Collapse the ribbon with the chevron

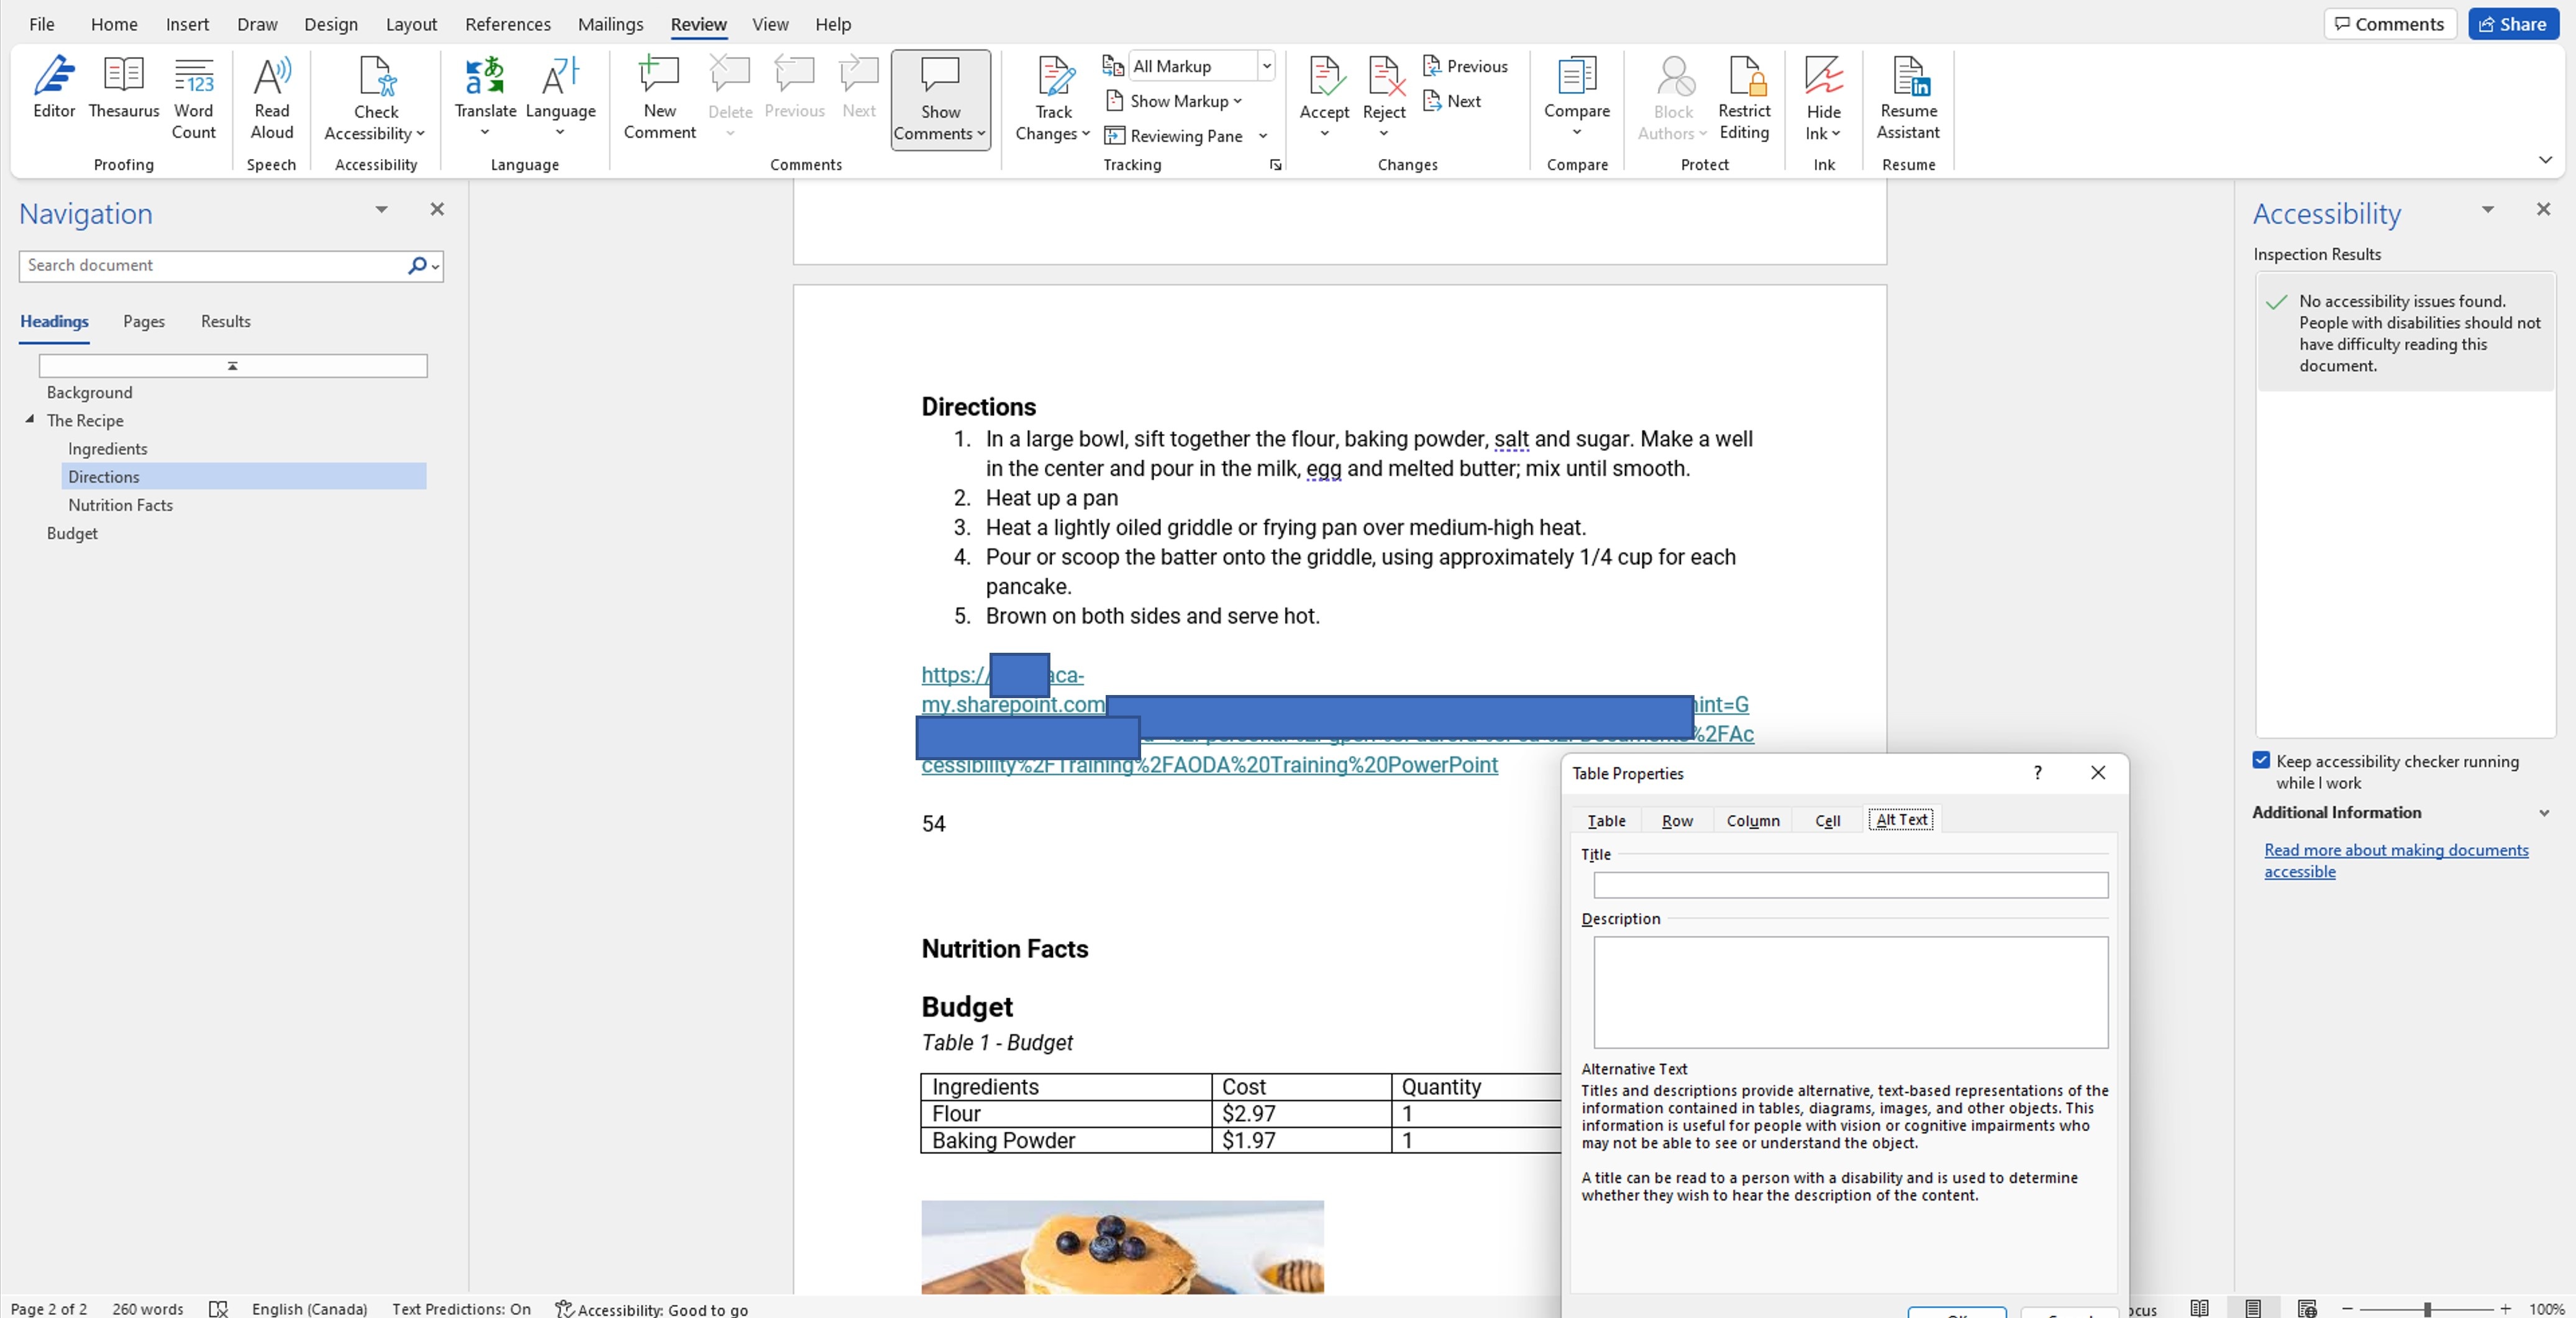(2545, 160)
